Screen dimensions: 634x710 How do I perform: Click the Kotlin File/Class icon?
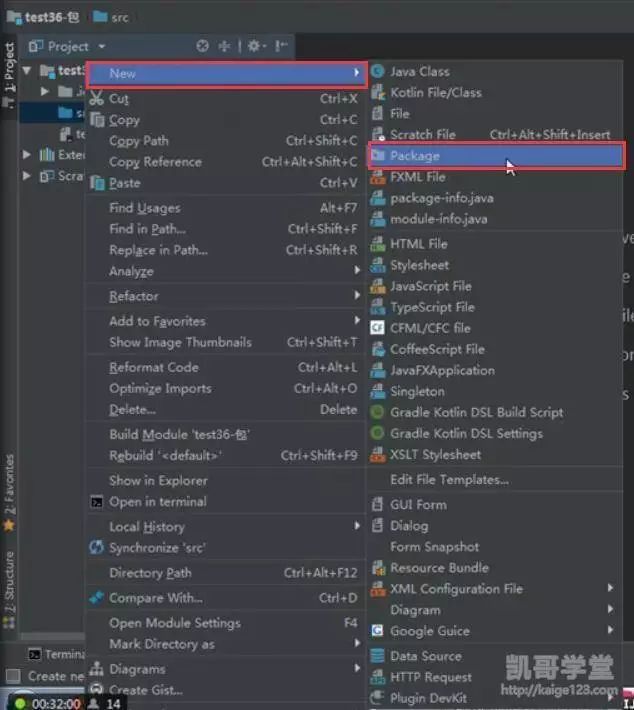tap(377, 92)
